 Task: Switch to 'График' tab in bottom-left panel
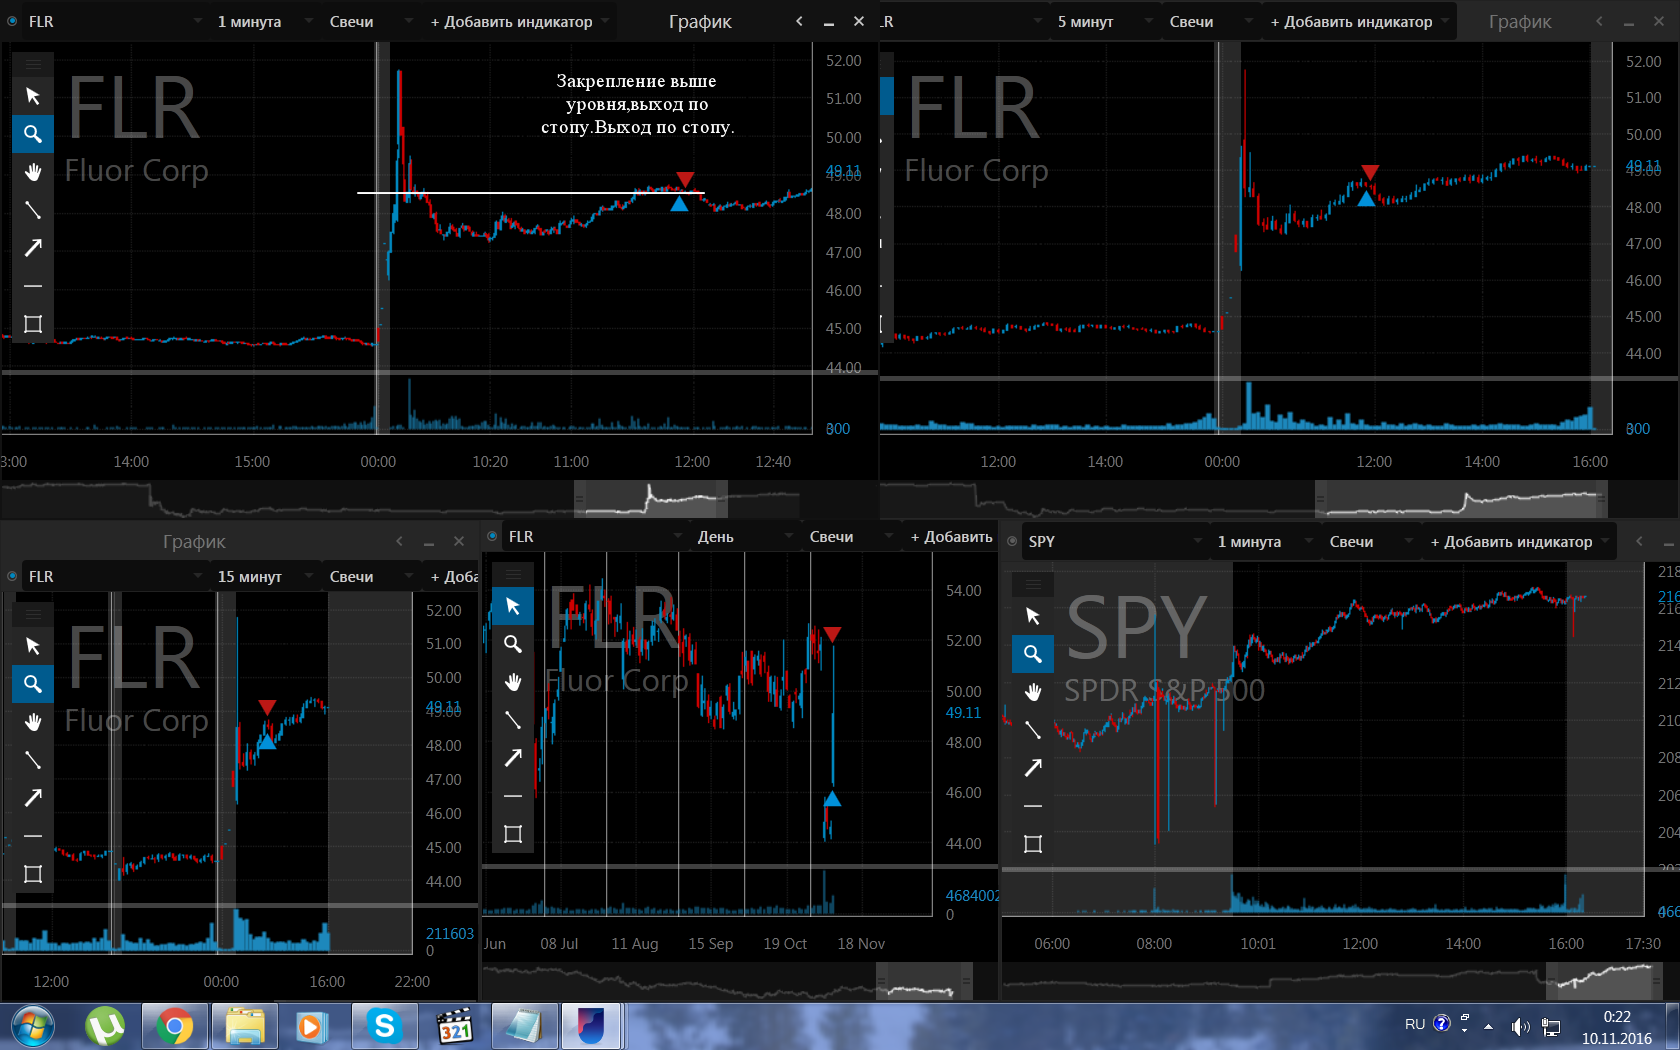tap(194, 541)
